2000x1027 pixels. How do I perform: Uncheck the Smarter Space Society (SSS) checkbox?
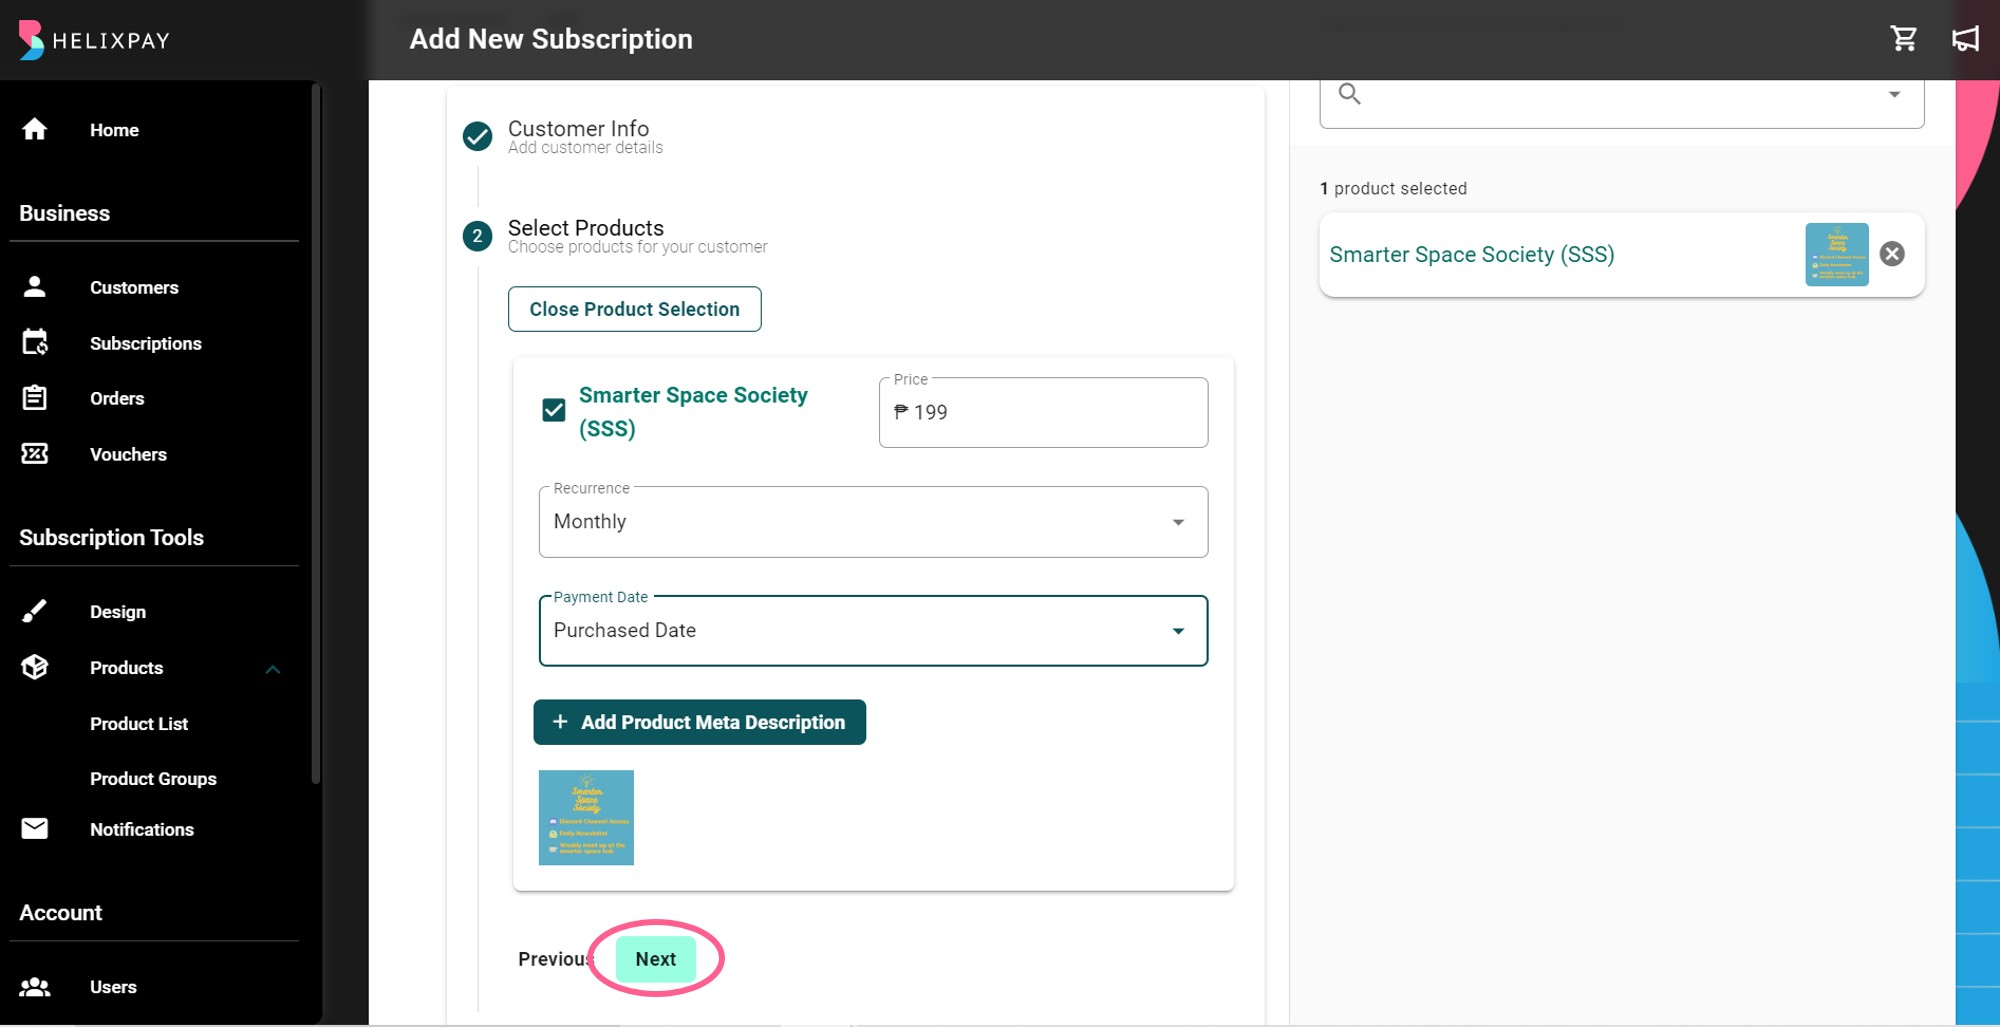click(x=553, y=410)
